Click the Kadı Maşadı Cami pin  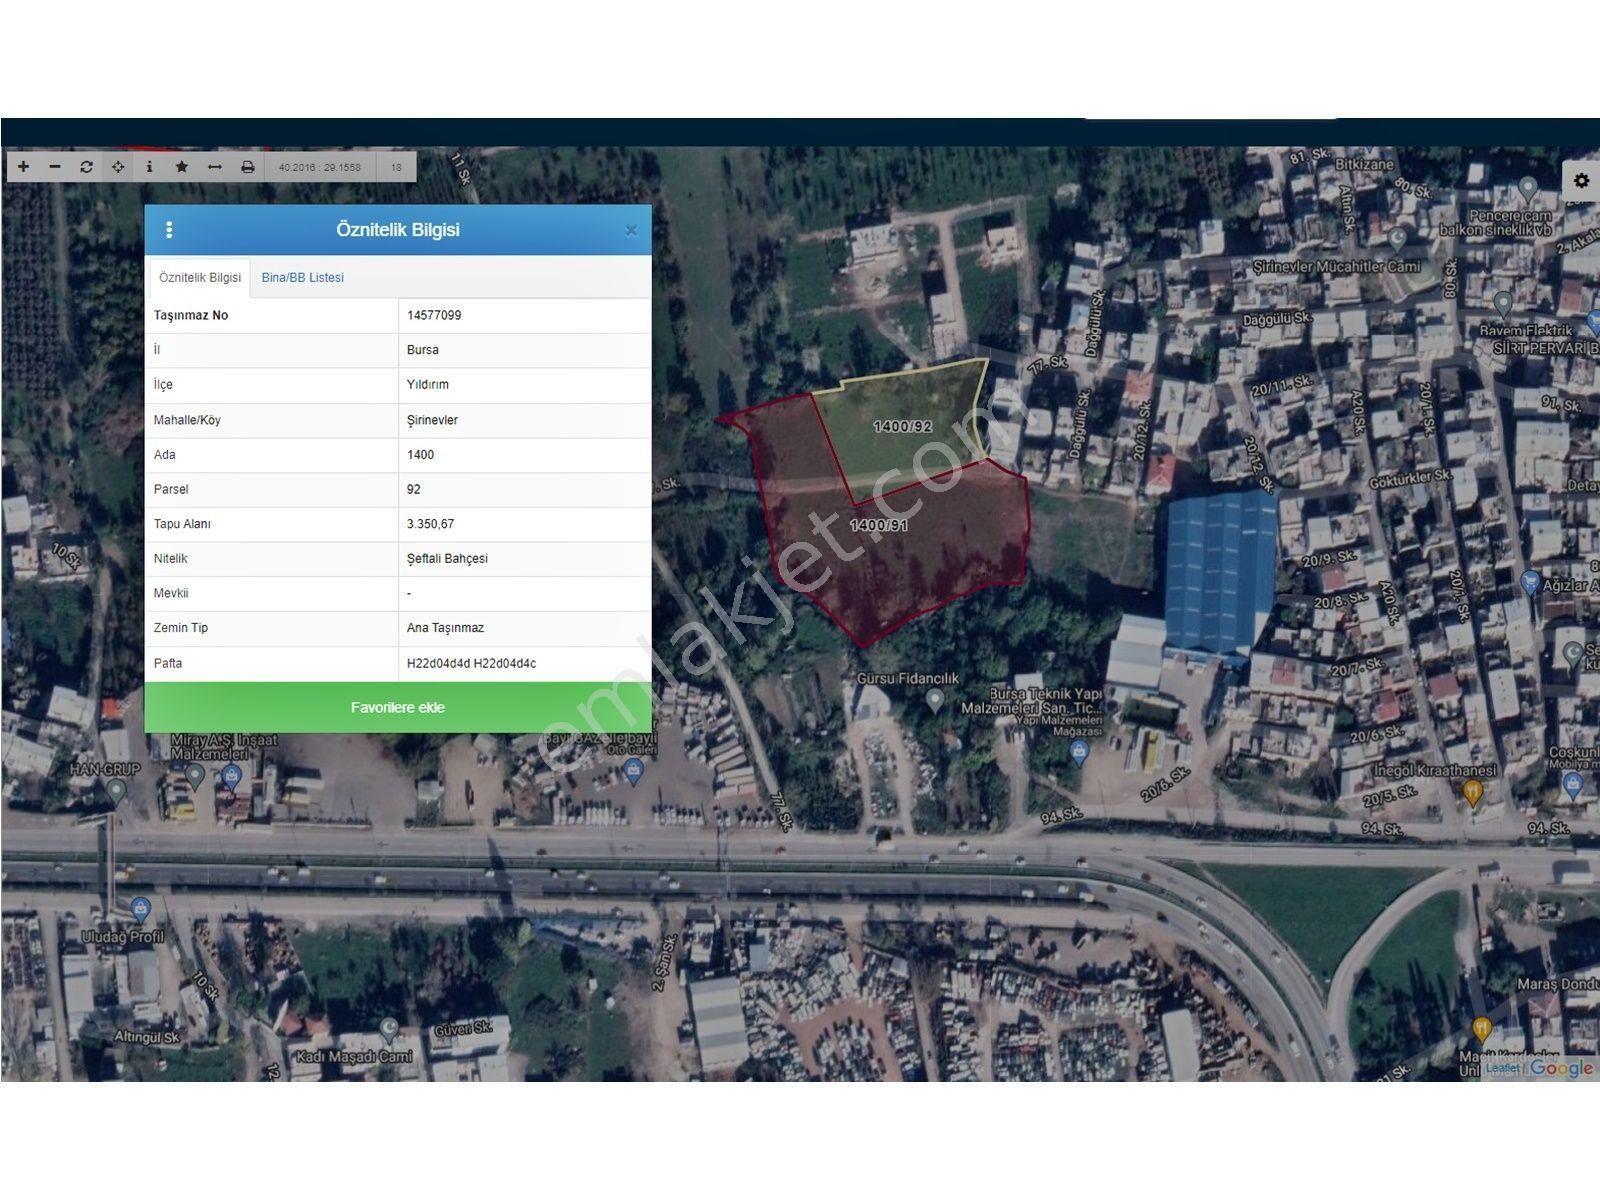(390, 1030)
